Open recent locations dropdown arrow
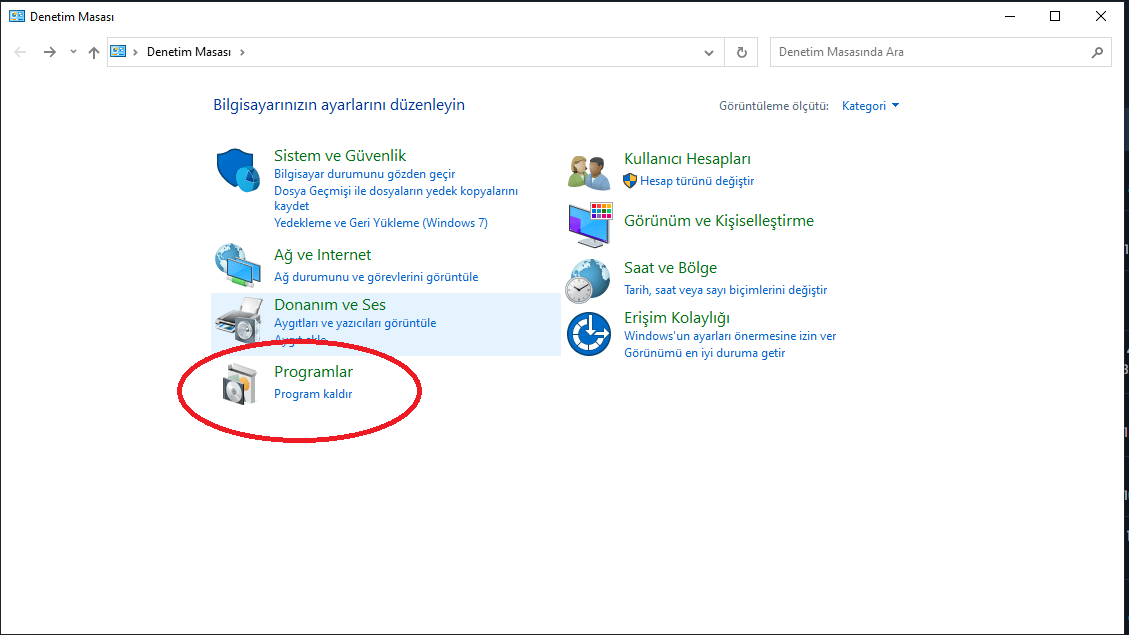The image size is (1129, 635). tap(73, 52)
